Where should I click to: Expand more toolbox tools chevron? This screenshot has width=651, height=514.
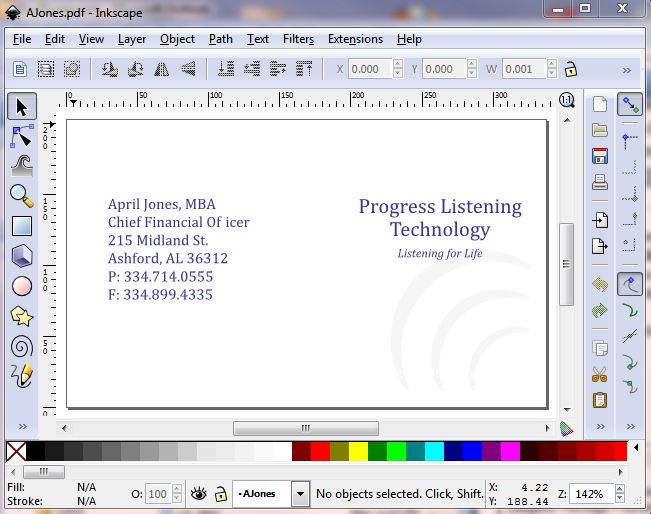pyautogui.click(x=22, y=426)
